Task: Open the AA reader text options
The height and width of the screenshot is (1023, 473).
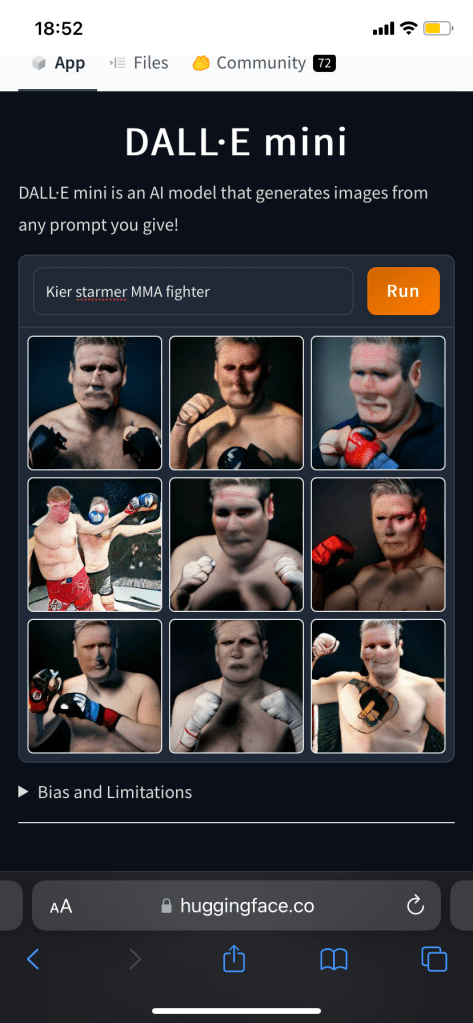Action: pos(61,906)
